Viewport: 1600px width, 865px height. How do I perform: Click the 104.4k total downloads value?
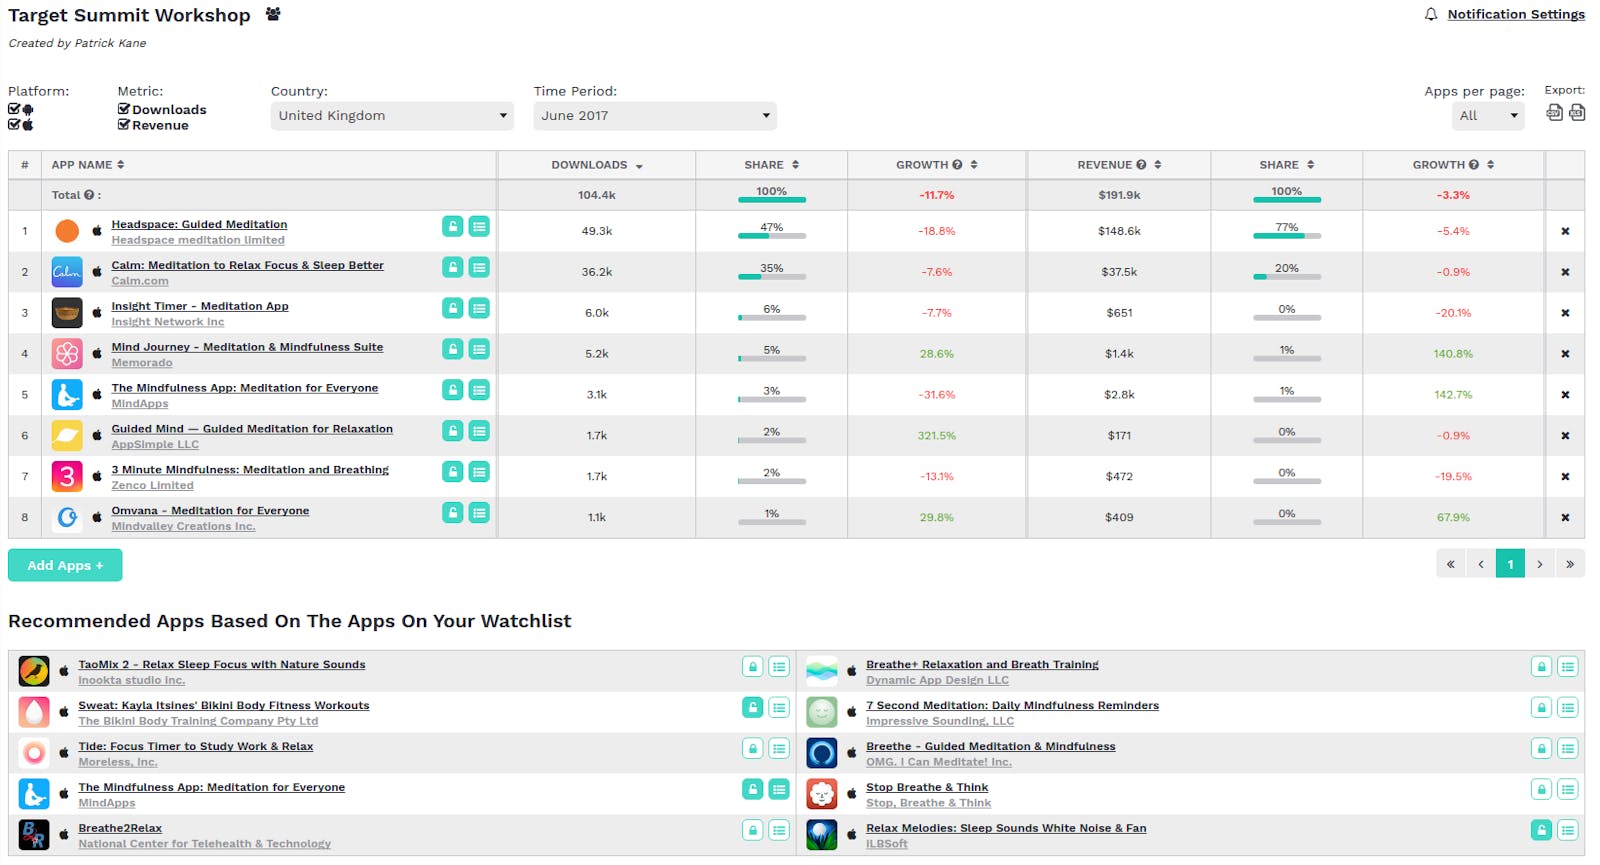597,195
